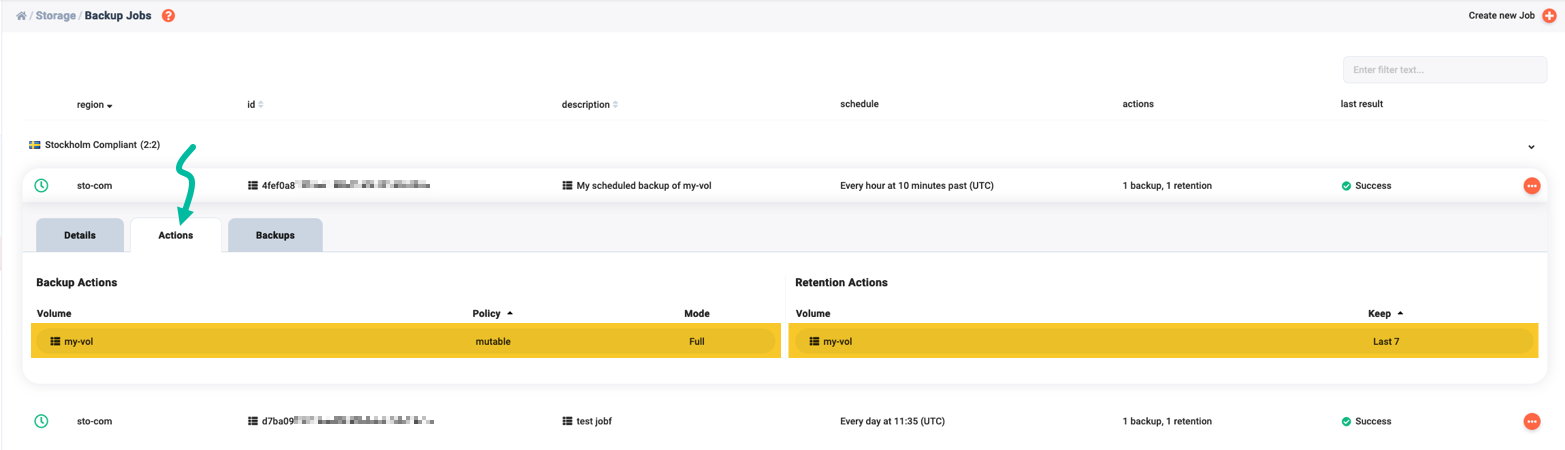Sort by the description column header

tap(590, 104)
